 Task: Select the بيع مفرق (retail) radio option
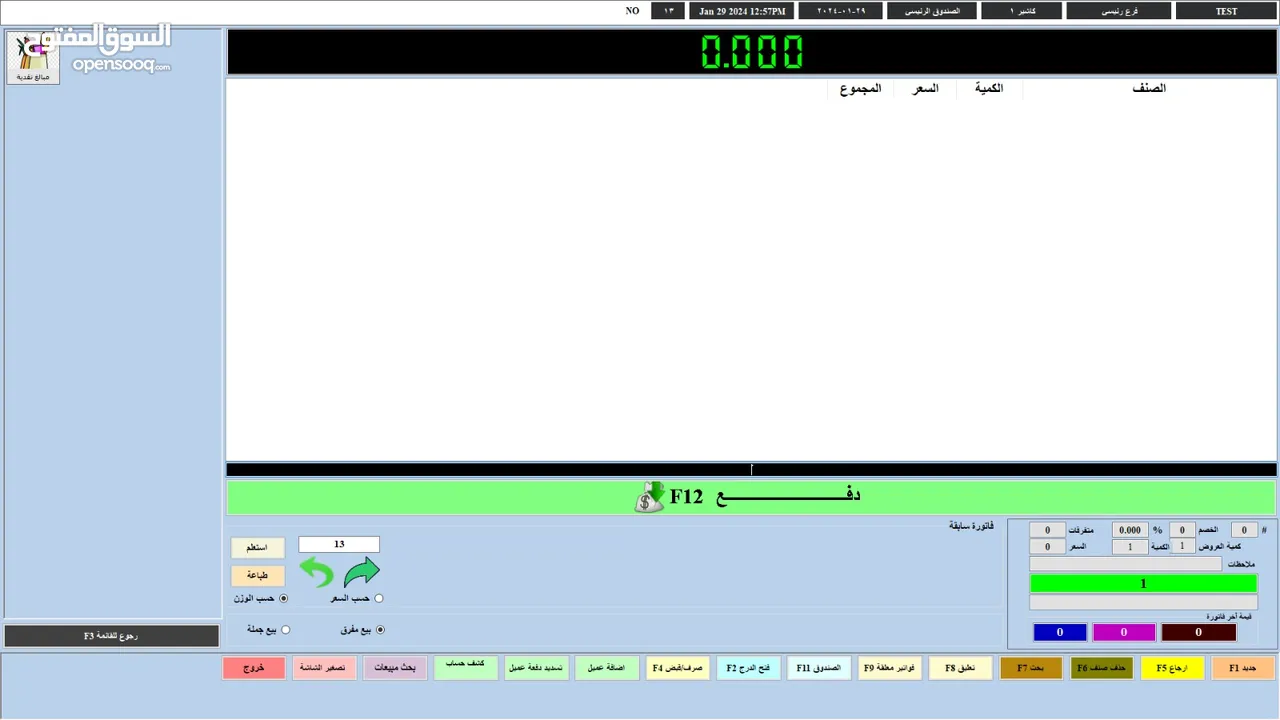tap(380, 630)
